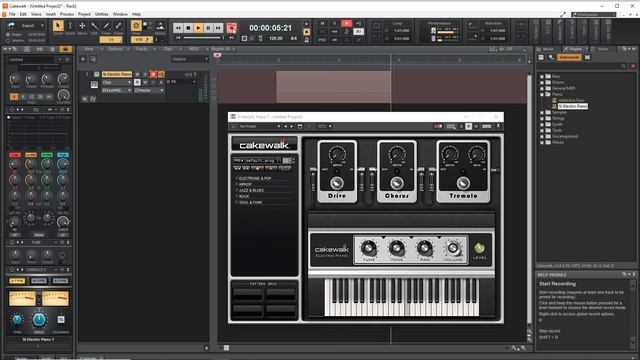
Task: Pin the SI-Electric Piano plugin window
Action: click(x=498, y=126)
